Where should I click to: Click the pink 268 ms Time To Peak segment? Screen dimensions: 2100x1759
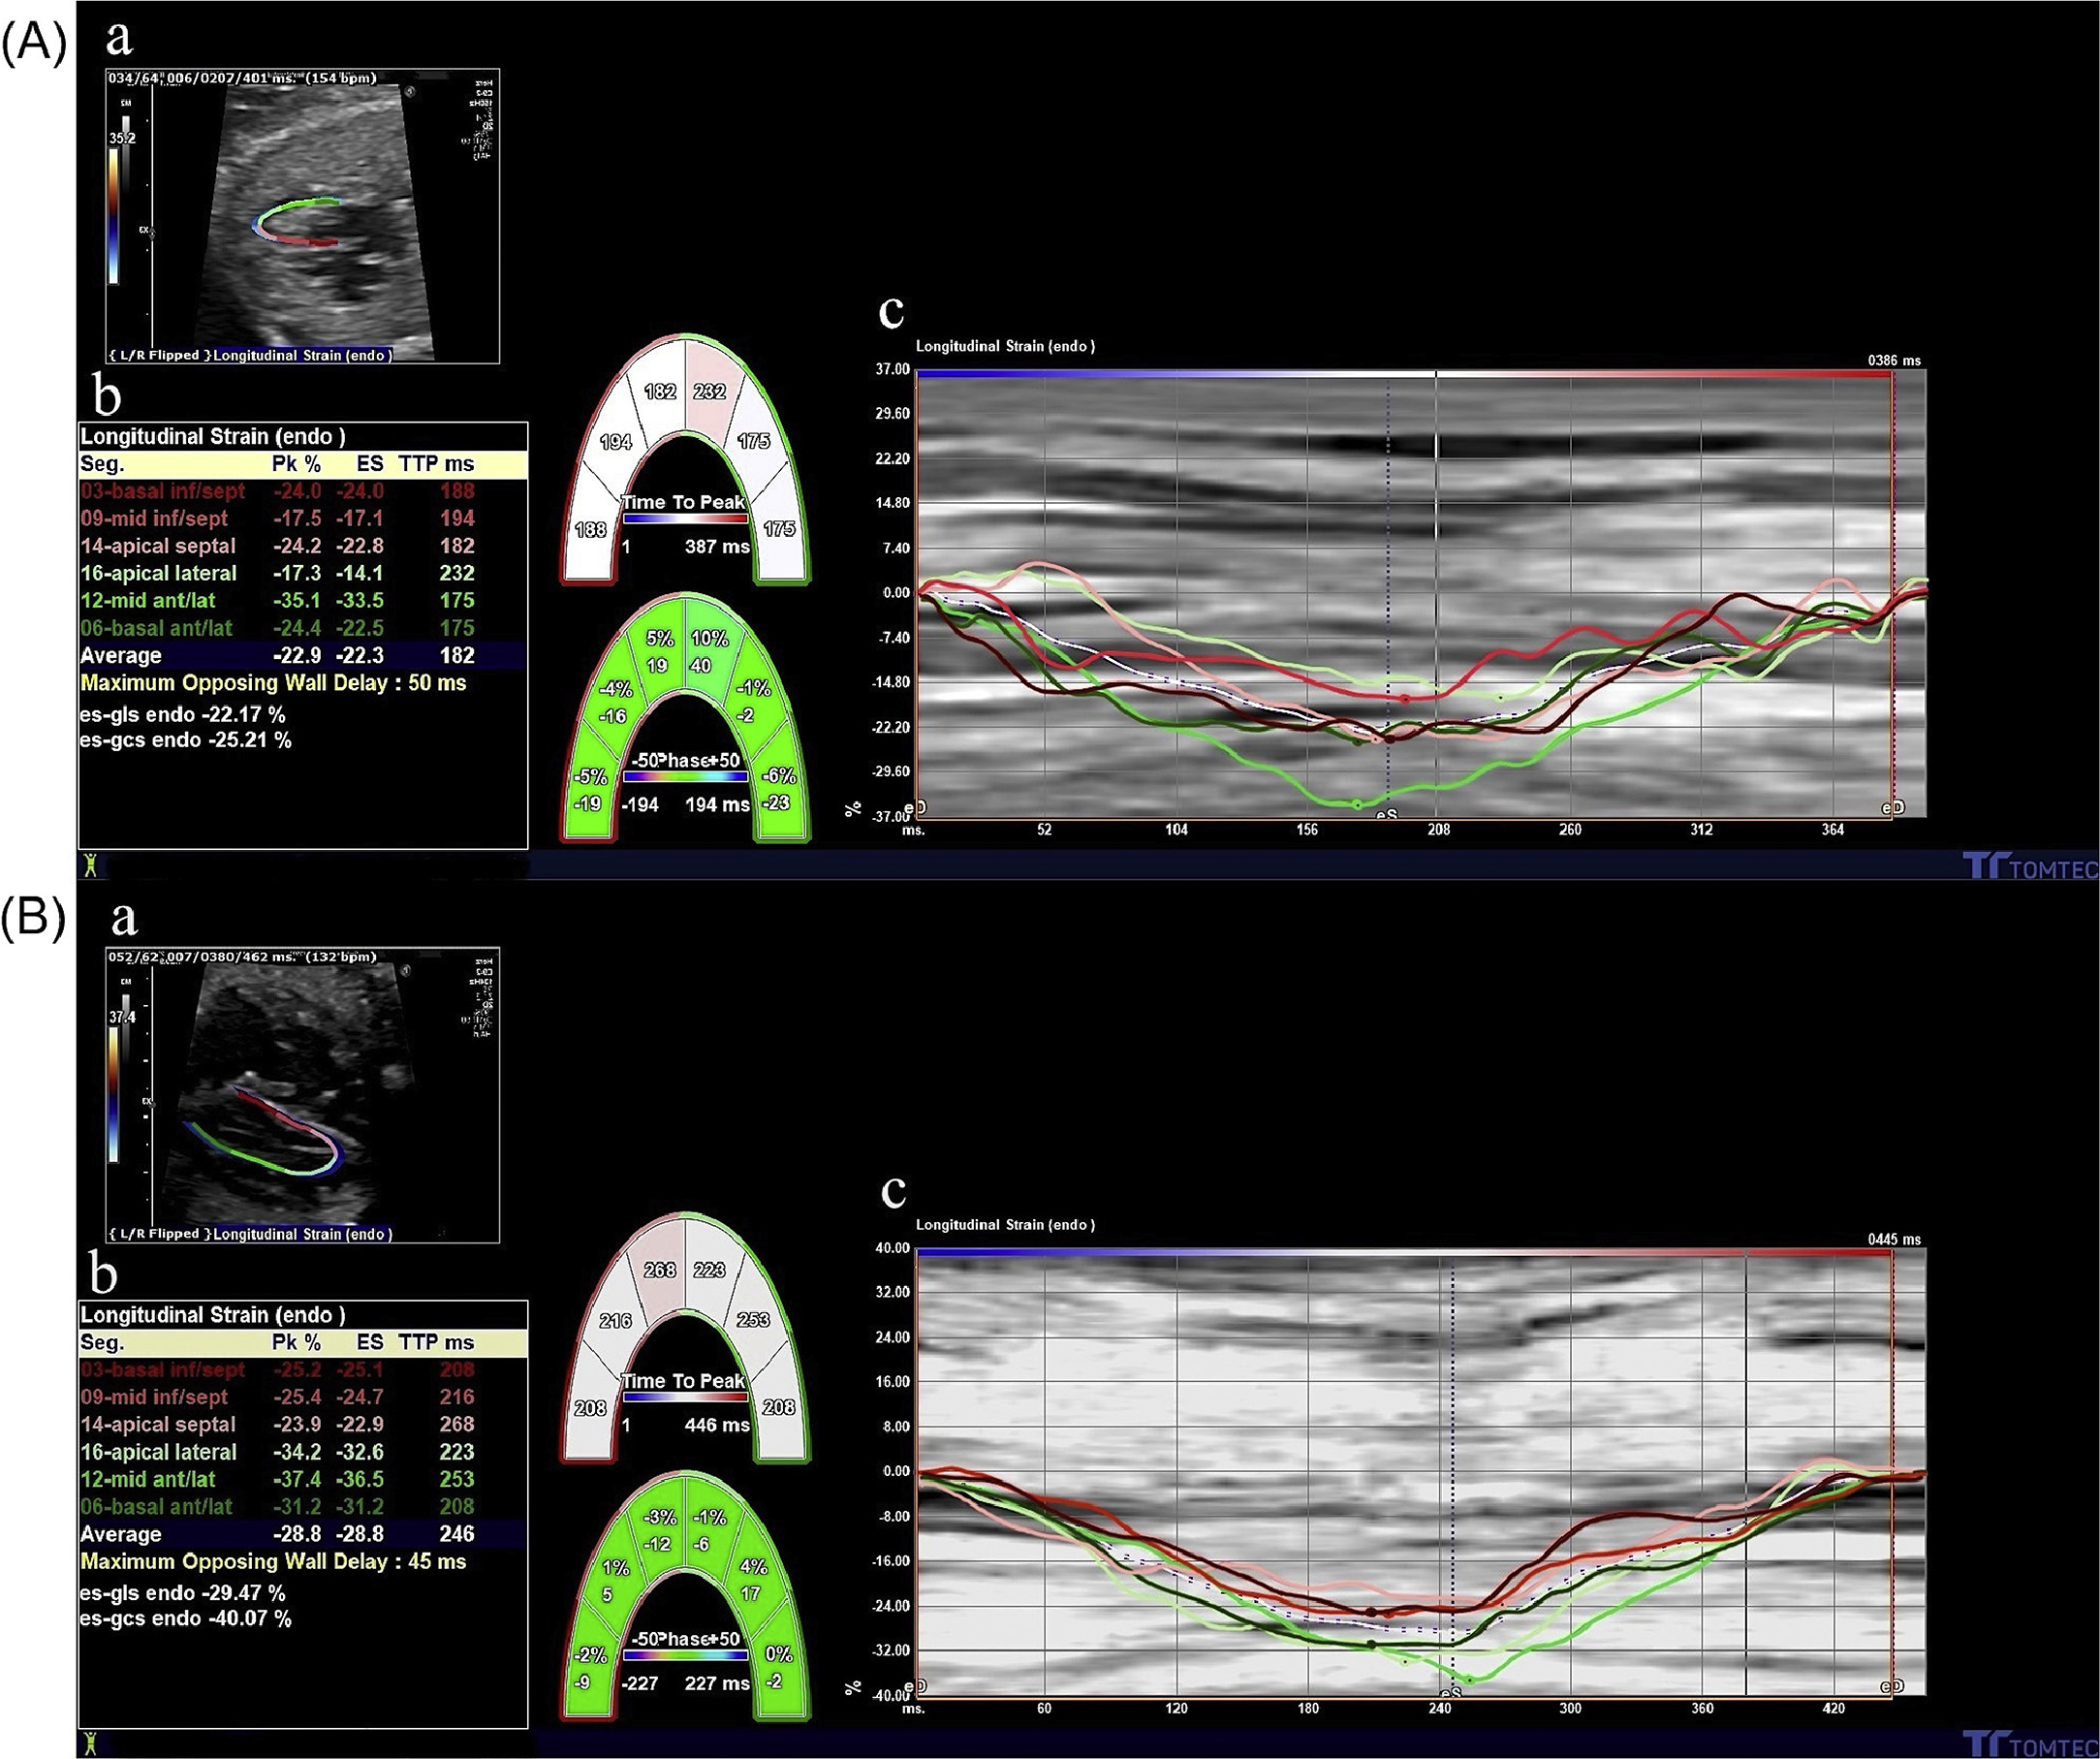pyautogui.click(x=660, y=1270)
